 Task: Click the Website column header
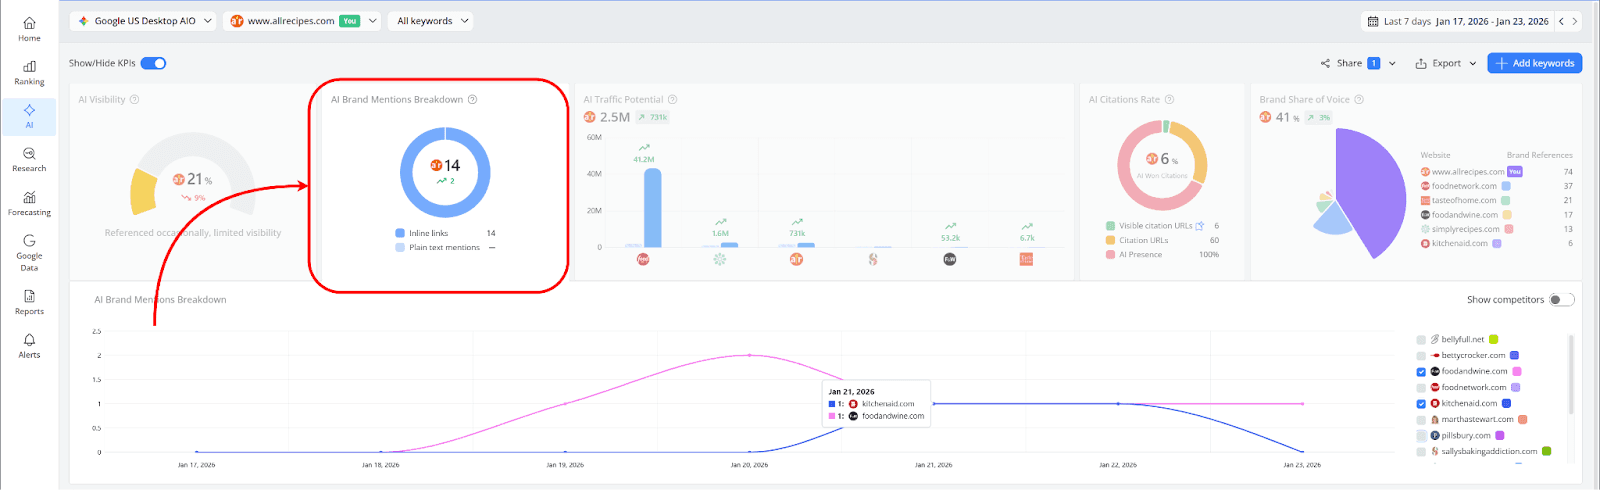[x=1435, y=155]
